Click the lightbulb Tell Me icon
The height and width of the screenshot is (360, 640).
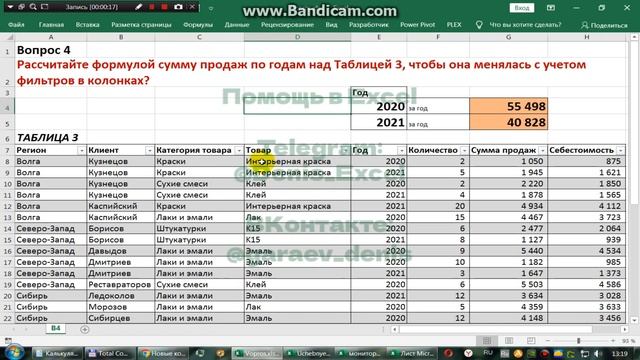pos(479,25)
